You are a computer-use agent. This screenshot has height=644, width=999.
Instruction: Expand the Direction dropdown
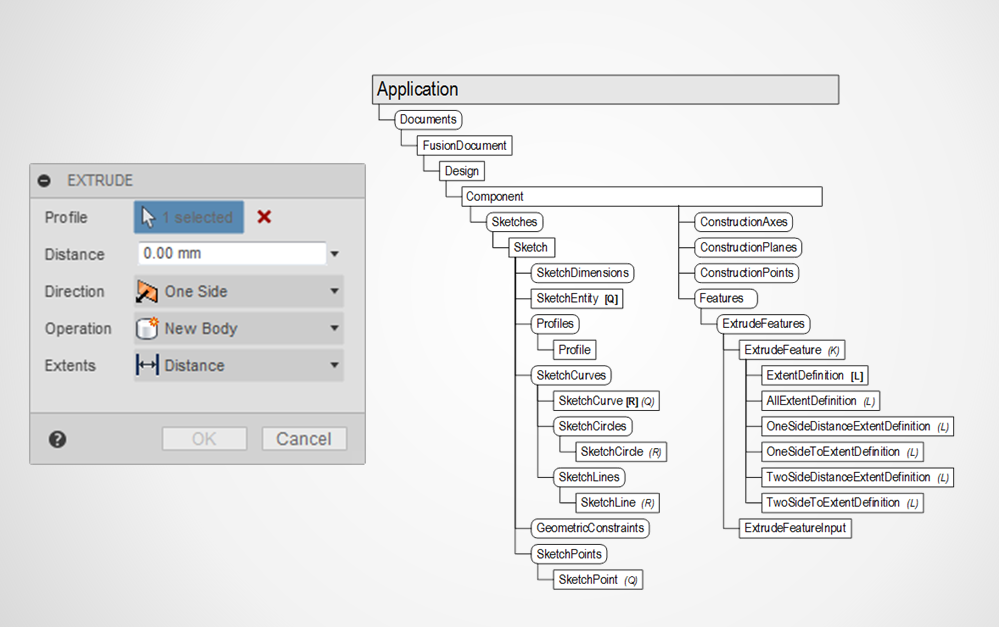[334, 292]
